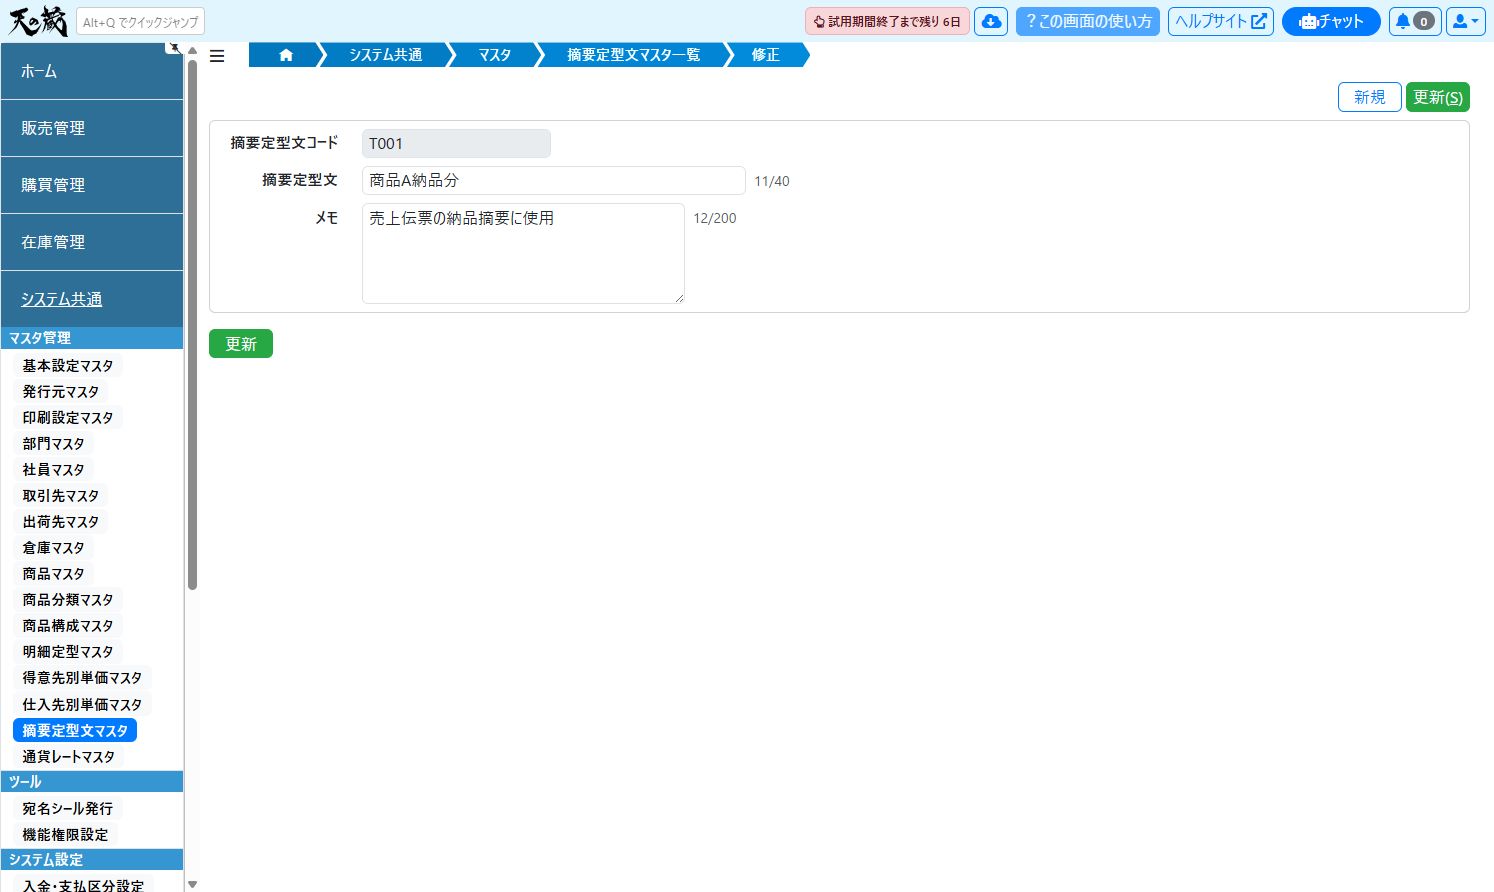Select 摘要定型文マスタ highlighted item

(x=75, y=731)
